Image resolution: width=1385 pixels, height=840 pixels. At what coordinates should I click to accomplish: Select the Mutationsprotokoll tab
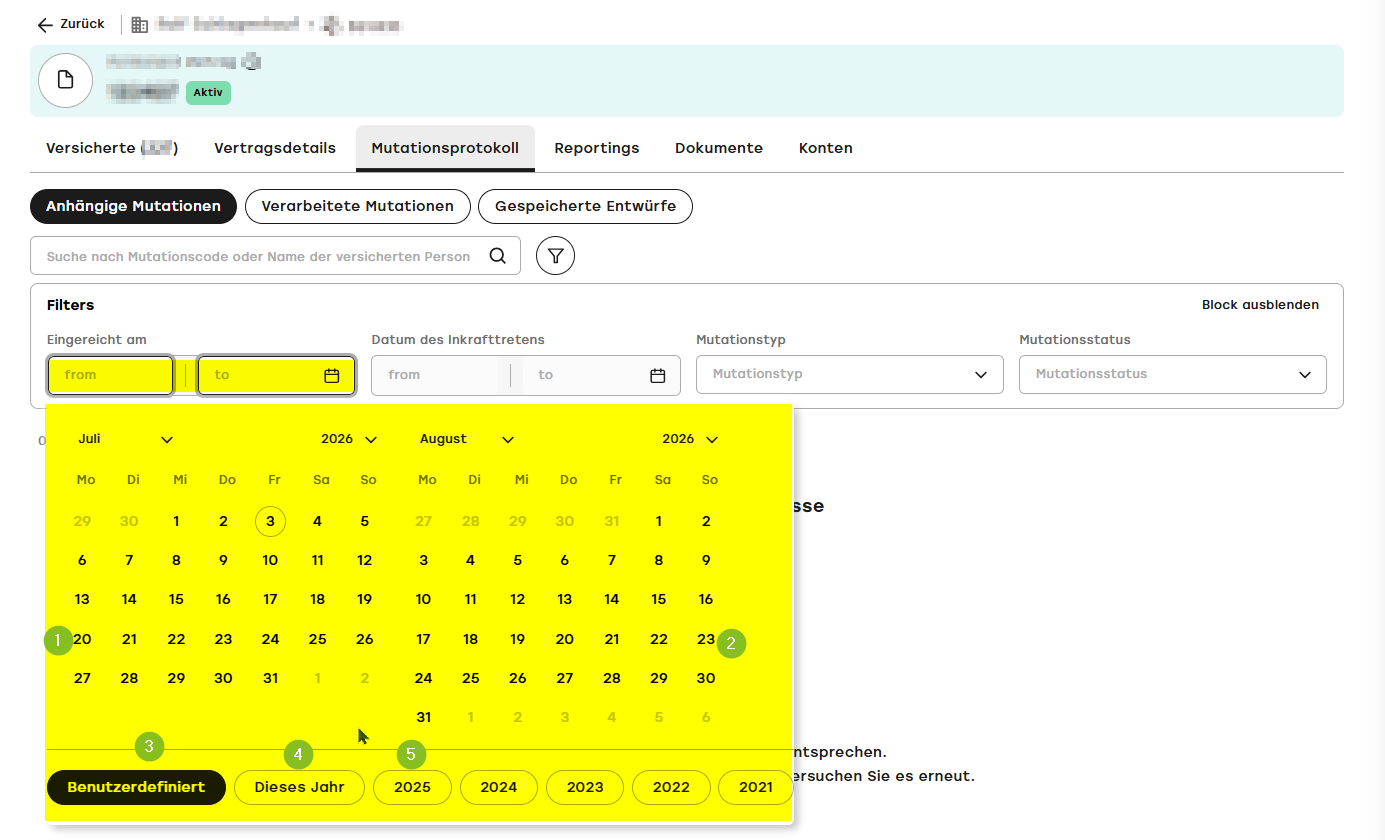[445, 148]
